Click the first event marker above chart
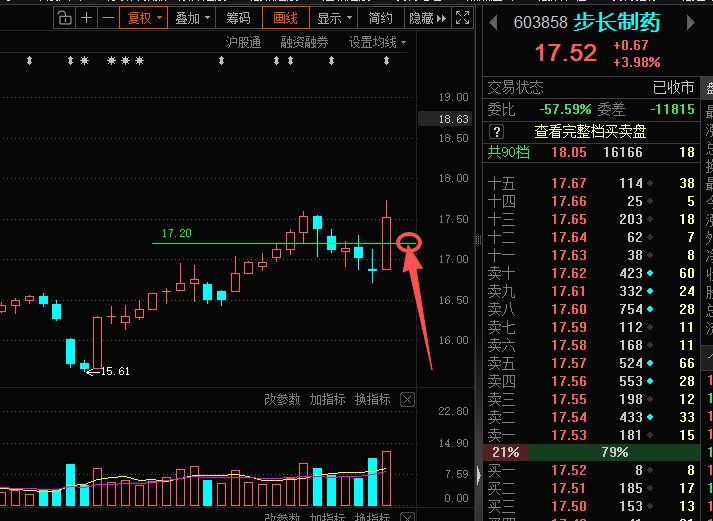This screenshot has width=713, height=521. click(x=30, y=60)
